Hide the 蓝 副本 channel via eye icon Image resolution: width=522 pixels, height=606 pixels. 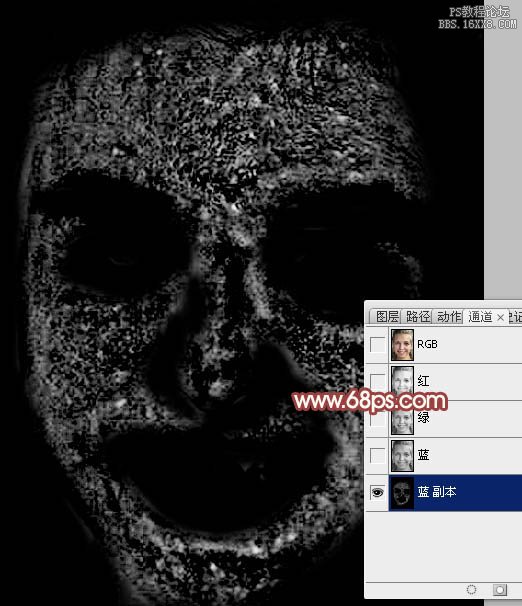377,492
